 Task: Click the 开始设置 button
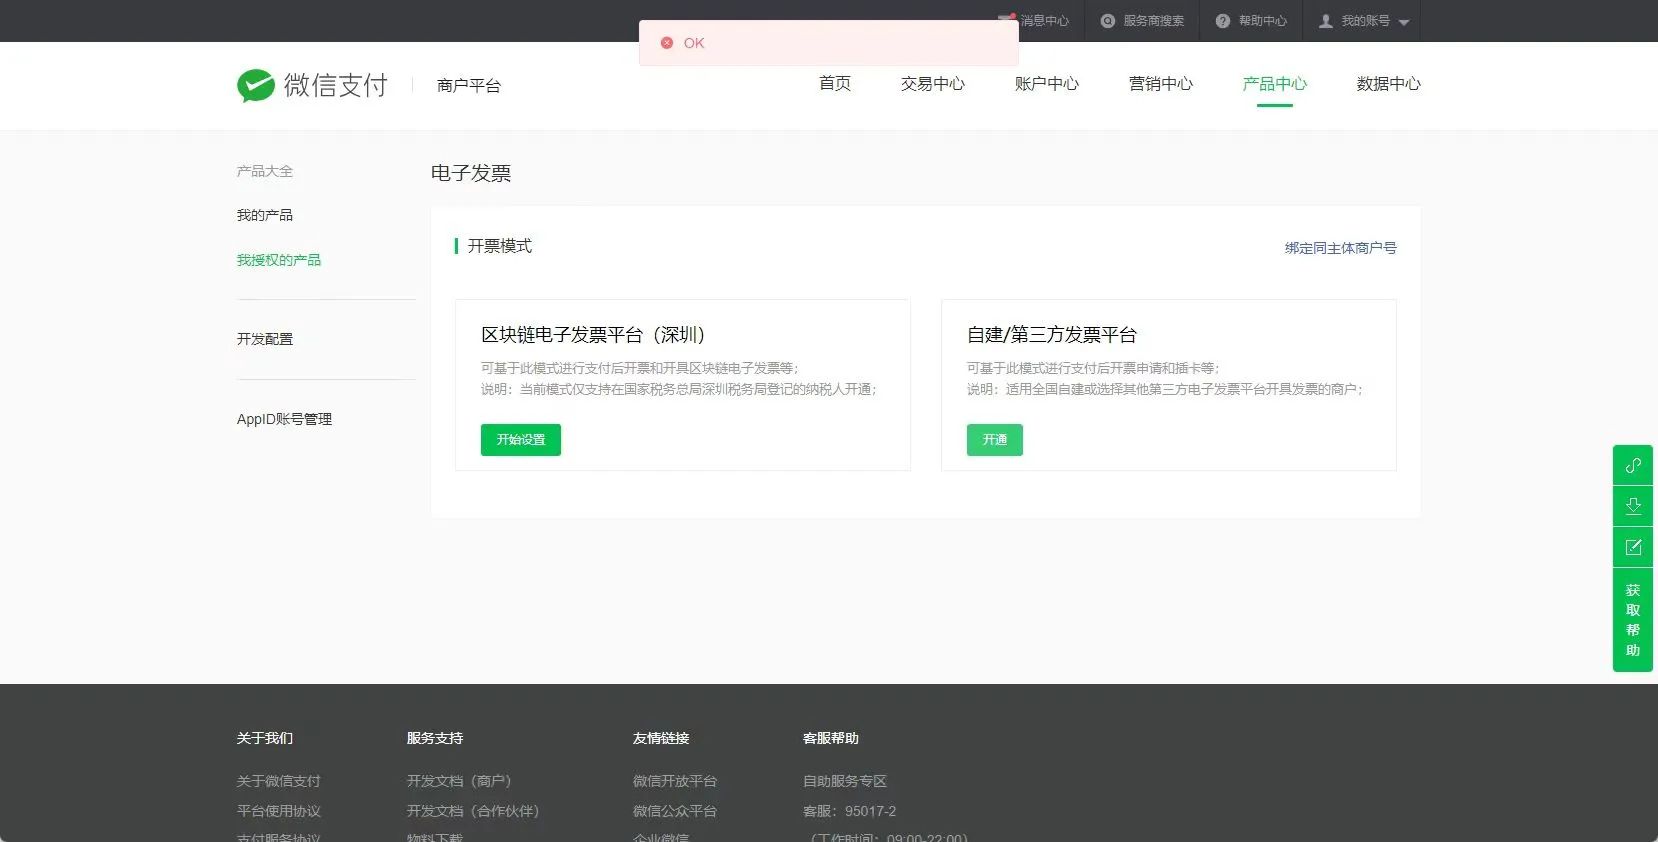(x=521, y=440)
